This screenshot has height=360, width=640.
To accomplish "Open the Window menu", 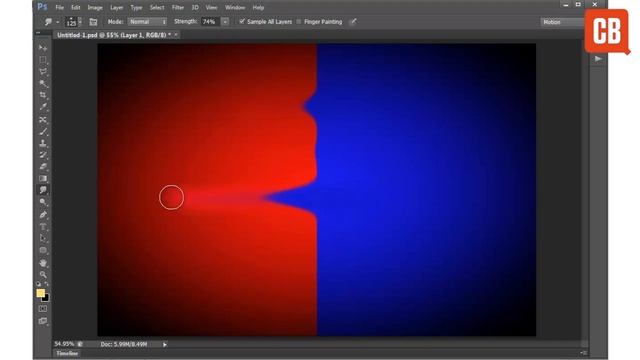I will click(235, 7).
